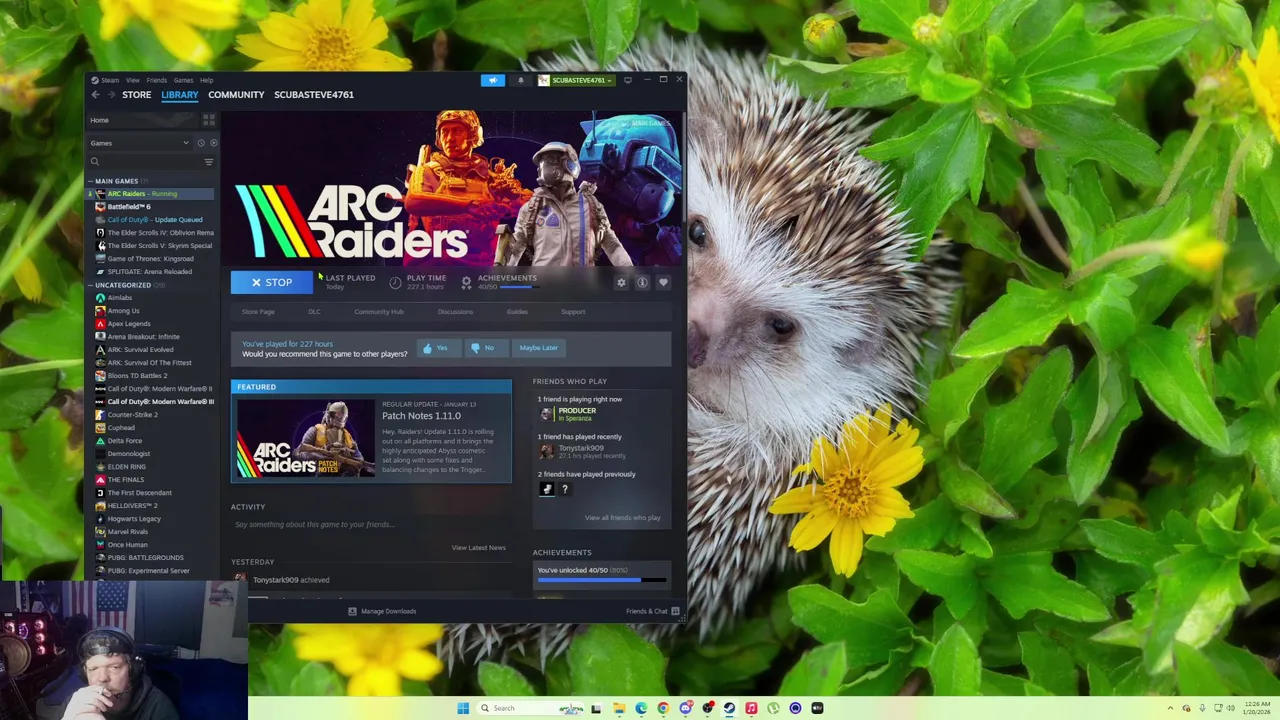The height and width of the screenshot is (720, 1280).
Task: Open the SCUBASTEVE4761 account dropdown
Action: pos(575,80)
